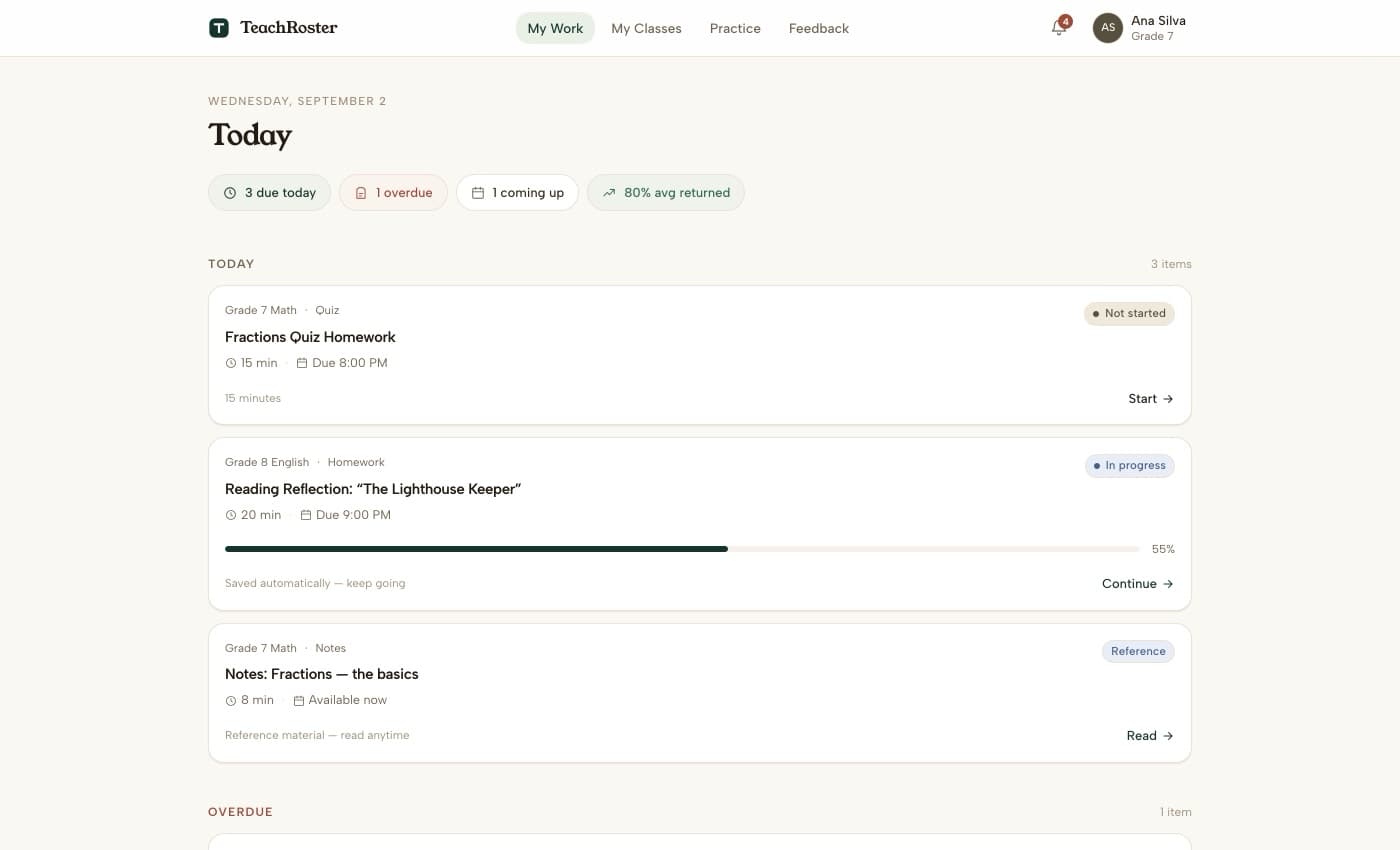Click the clock icon beside '20 min'
This screenshot has width=1400, height=850.
[231, 515]
